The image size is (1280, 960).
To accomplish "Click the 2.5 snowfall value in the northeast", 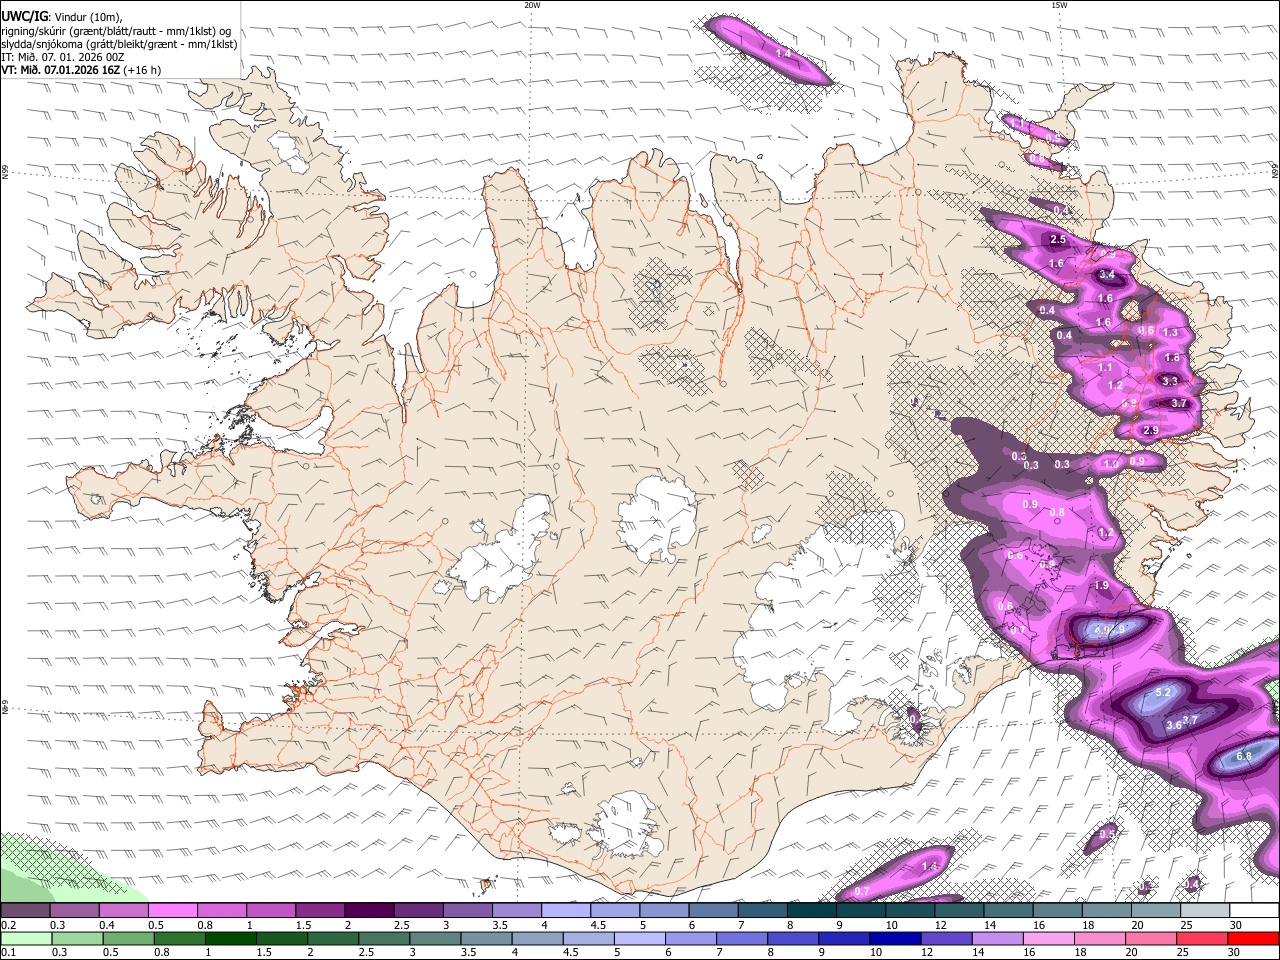I will [1058, 240].
